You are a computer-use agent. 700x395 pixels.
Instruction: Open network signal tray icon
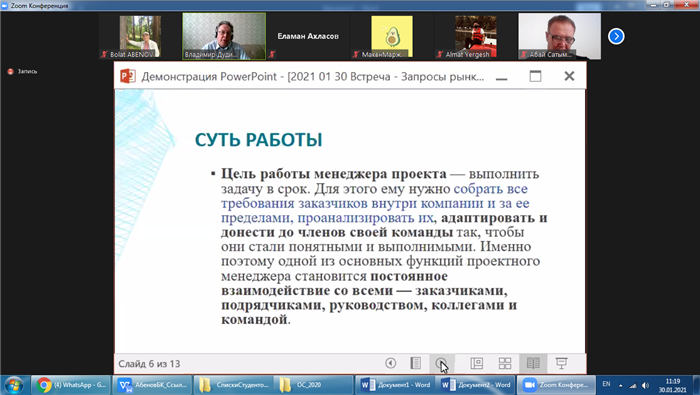point(633,385)
